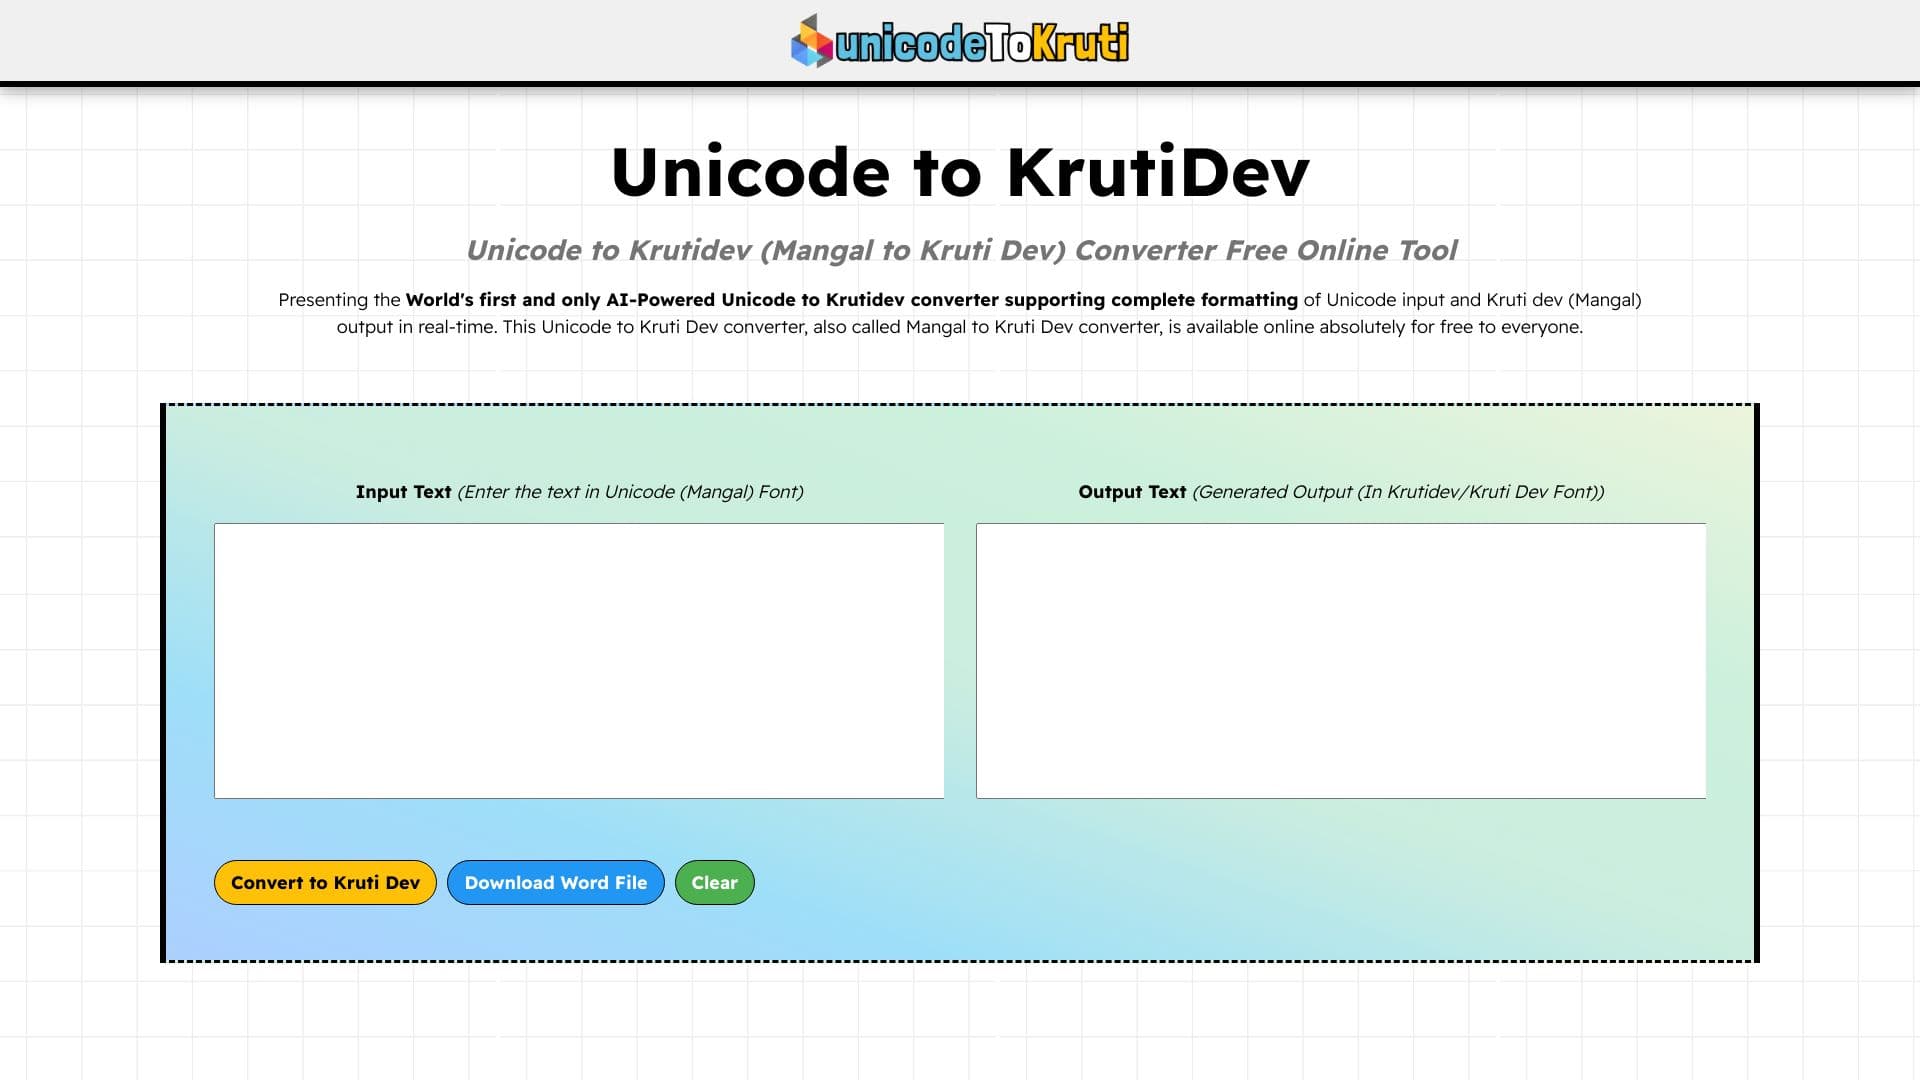Click the 'Unicode to KrutiDev' page heading
The width and height of the screenshot is (1920, 1080).
[960, 170]
